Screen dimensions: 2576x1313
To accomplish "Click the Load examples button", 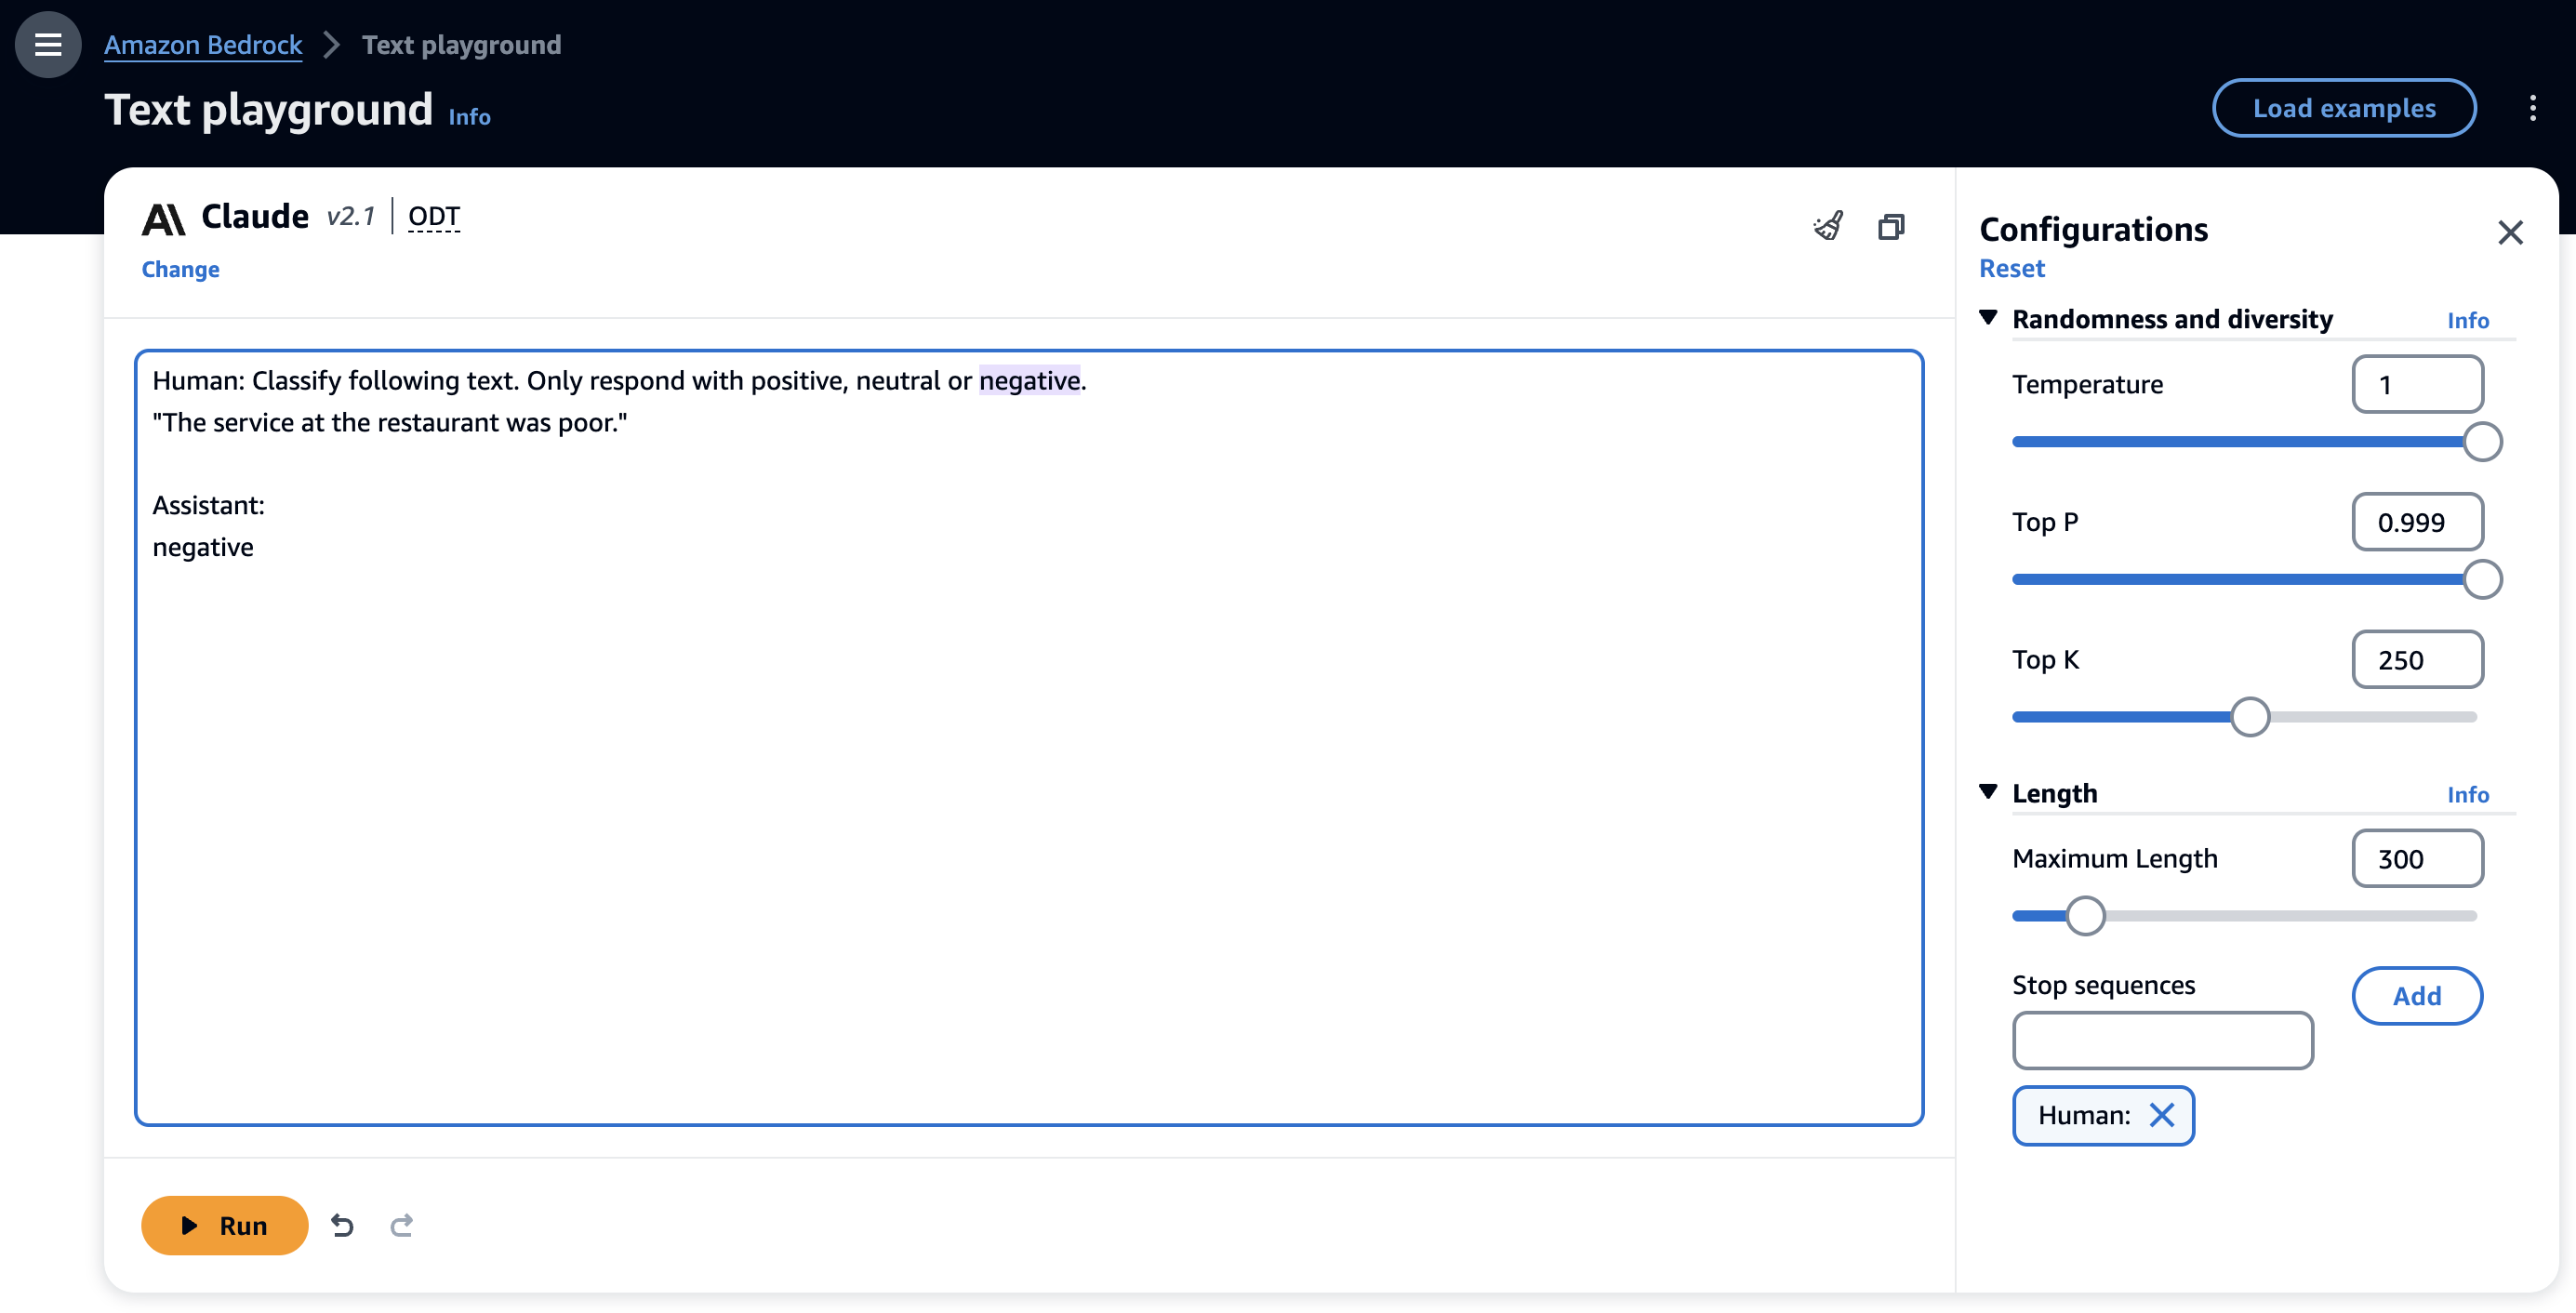I will (2344, 107).
